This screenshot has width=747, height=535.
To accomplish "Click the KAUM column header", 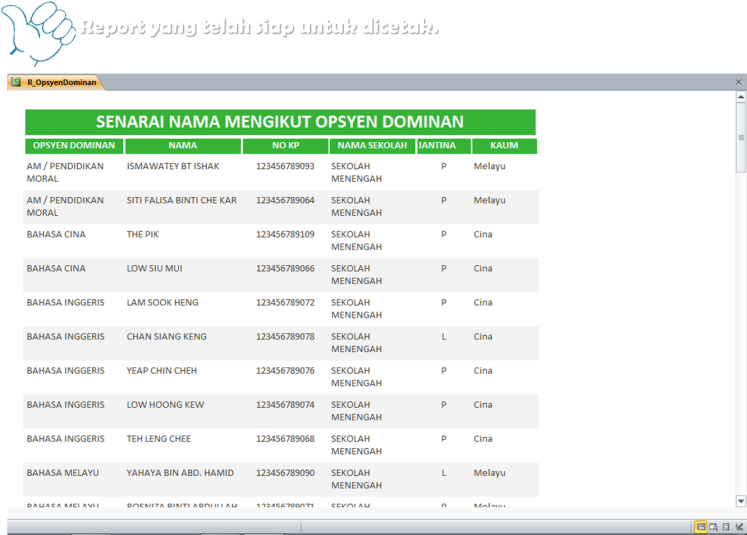I will click(x=504, y=146).
